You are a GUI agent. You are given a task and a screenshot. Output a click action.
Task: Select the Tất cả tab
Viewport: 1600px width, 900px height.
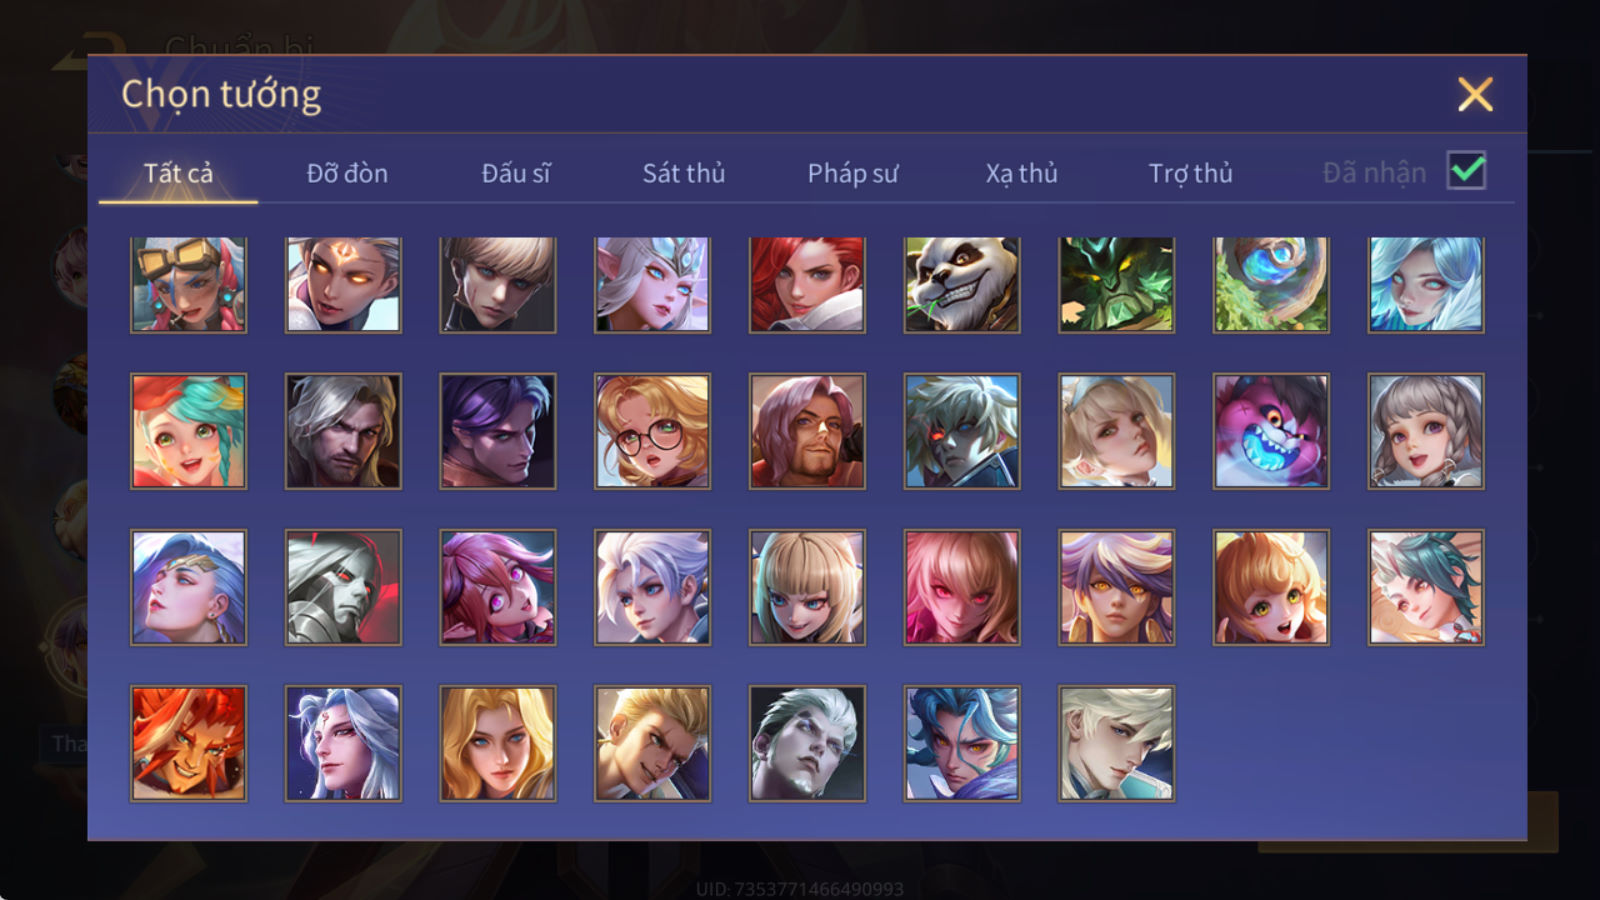click(178, 173)
